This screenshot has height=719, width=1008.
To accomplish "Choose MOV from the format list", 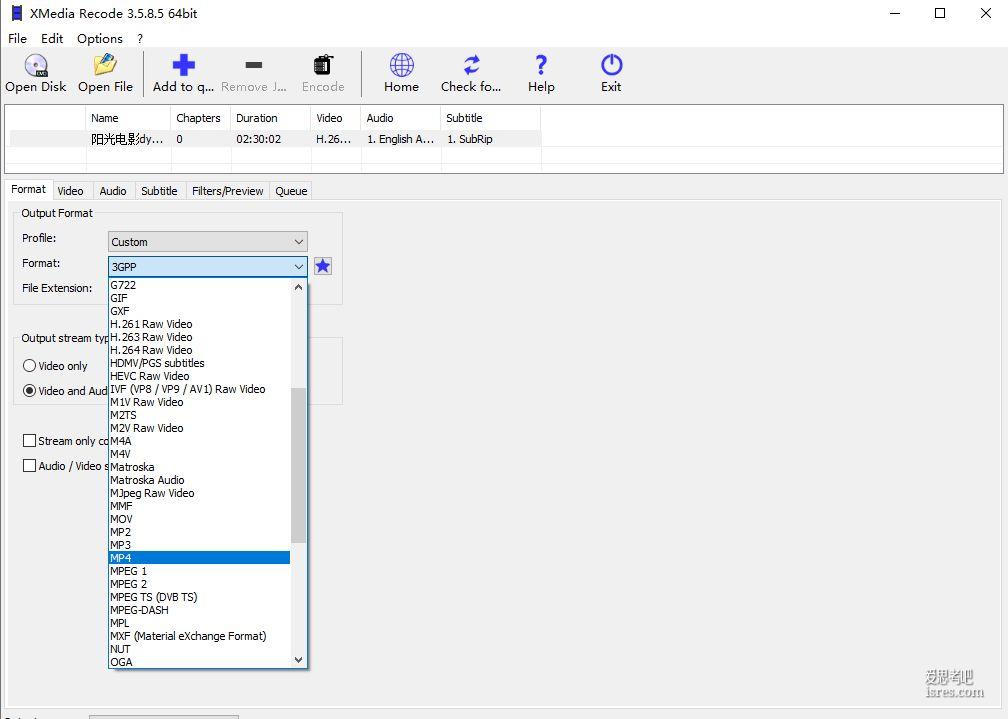I will coord(199,519).
